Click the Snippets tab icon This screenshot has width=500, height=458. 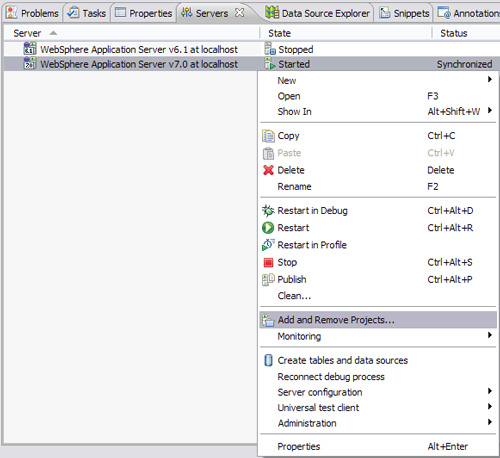(x=385, y=13)
